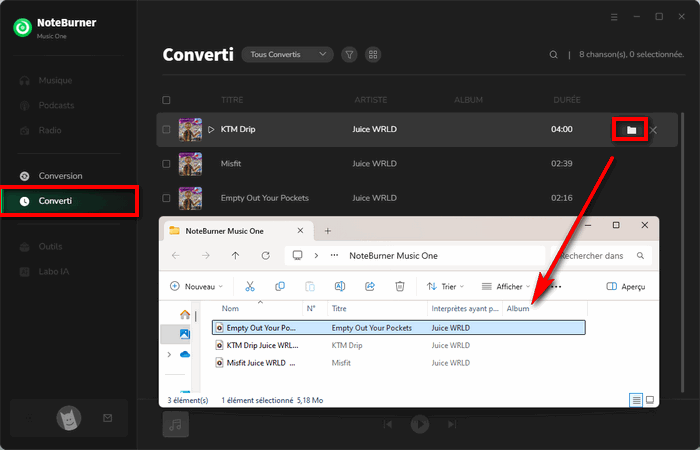Click the Rechercher dans search field

(601, 256)
